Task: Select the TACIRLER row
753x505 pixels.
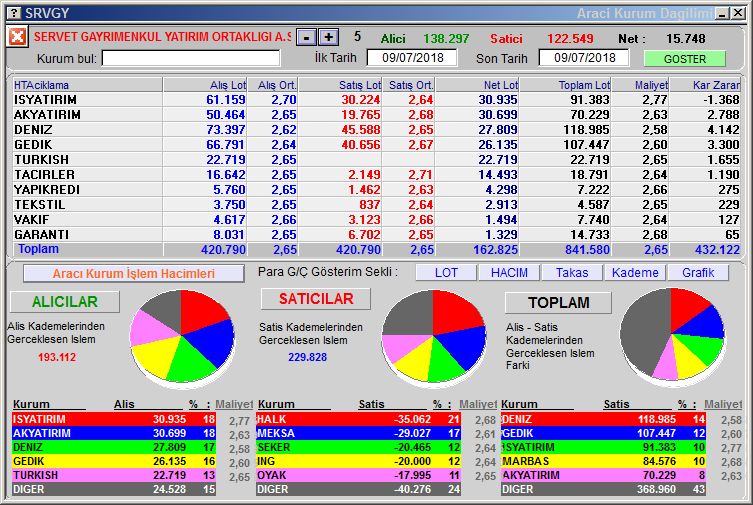Action: click(x=376, y=175)
